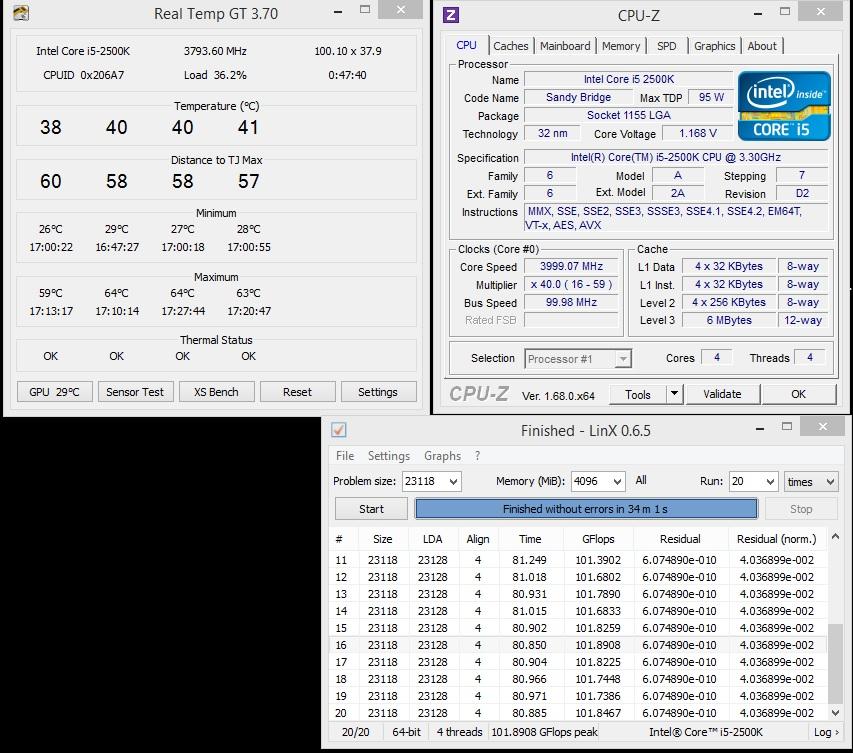This screenshot has width=853, height=753.
Task: Click the Size column header in LinX
Action: click(x=382, y=539)
